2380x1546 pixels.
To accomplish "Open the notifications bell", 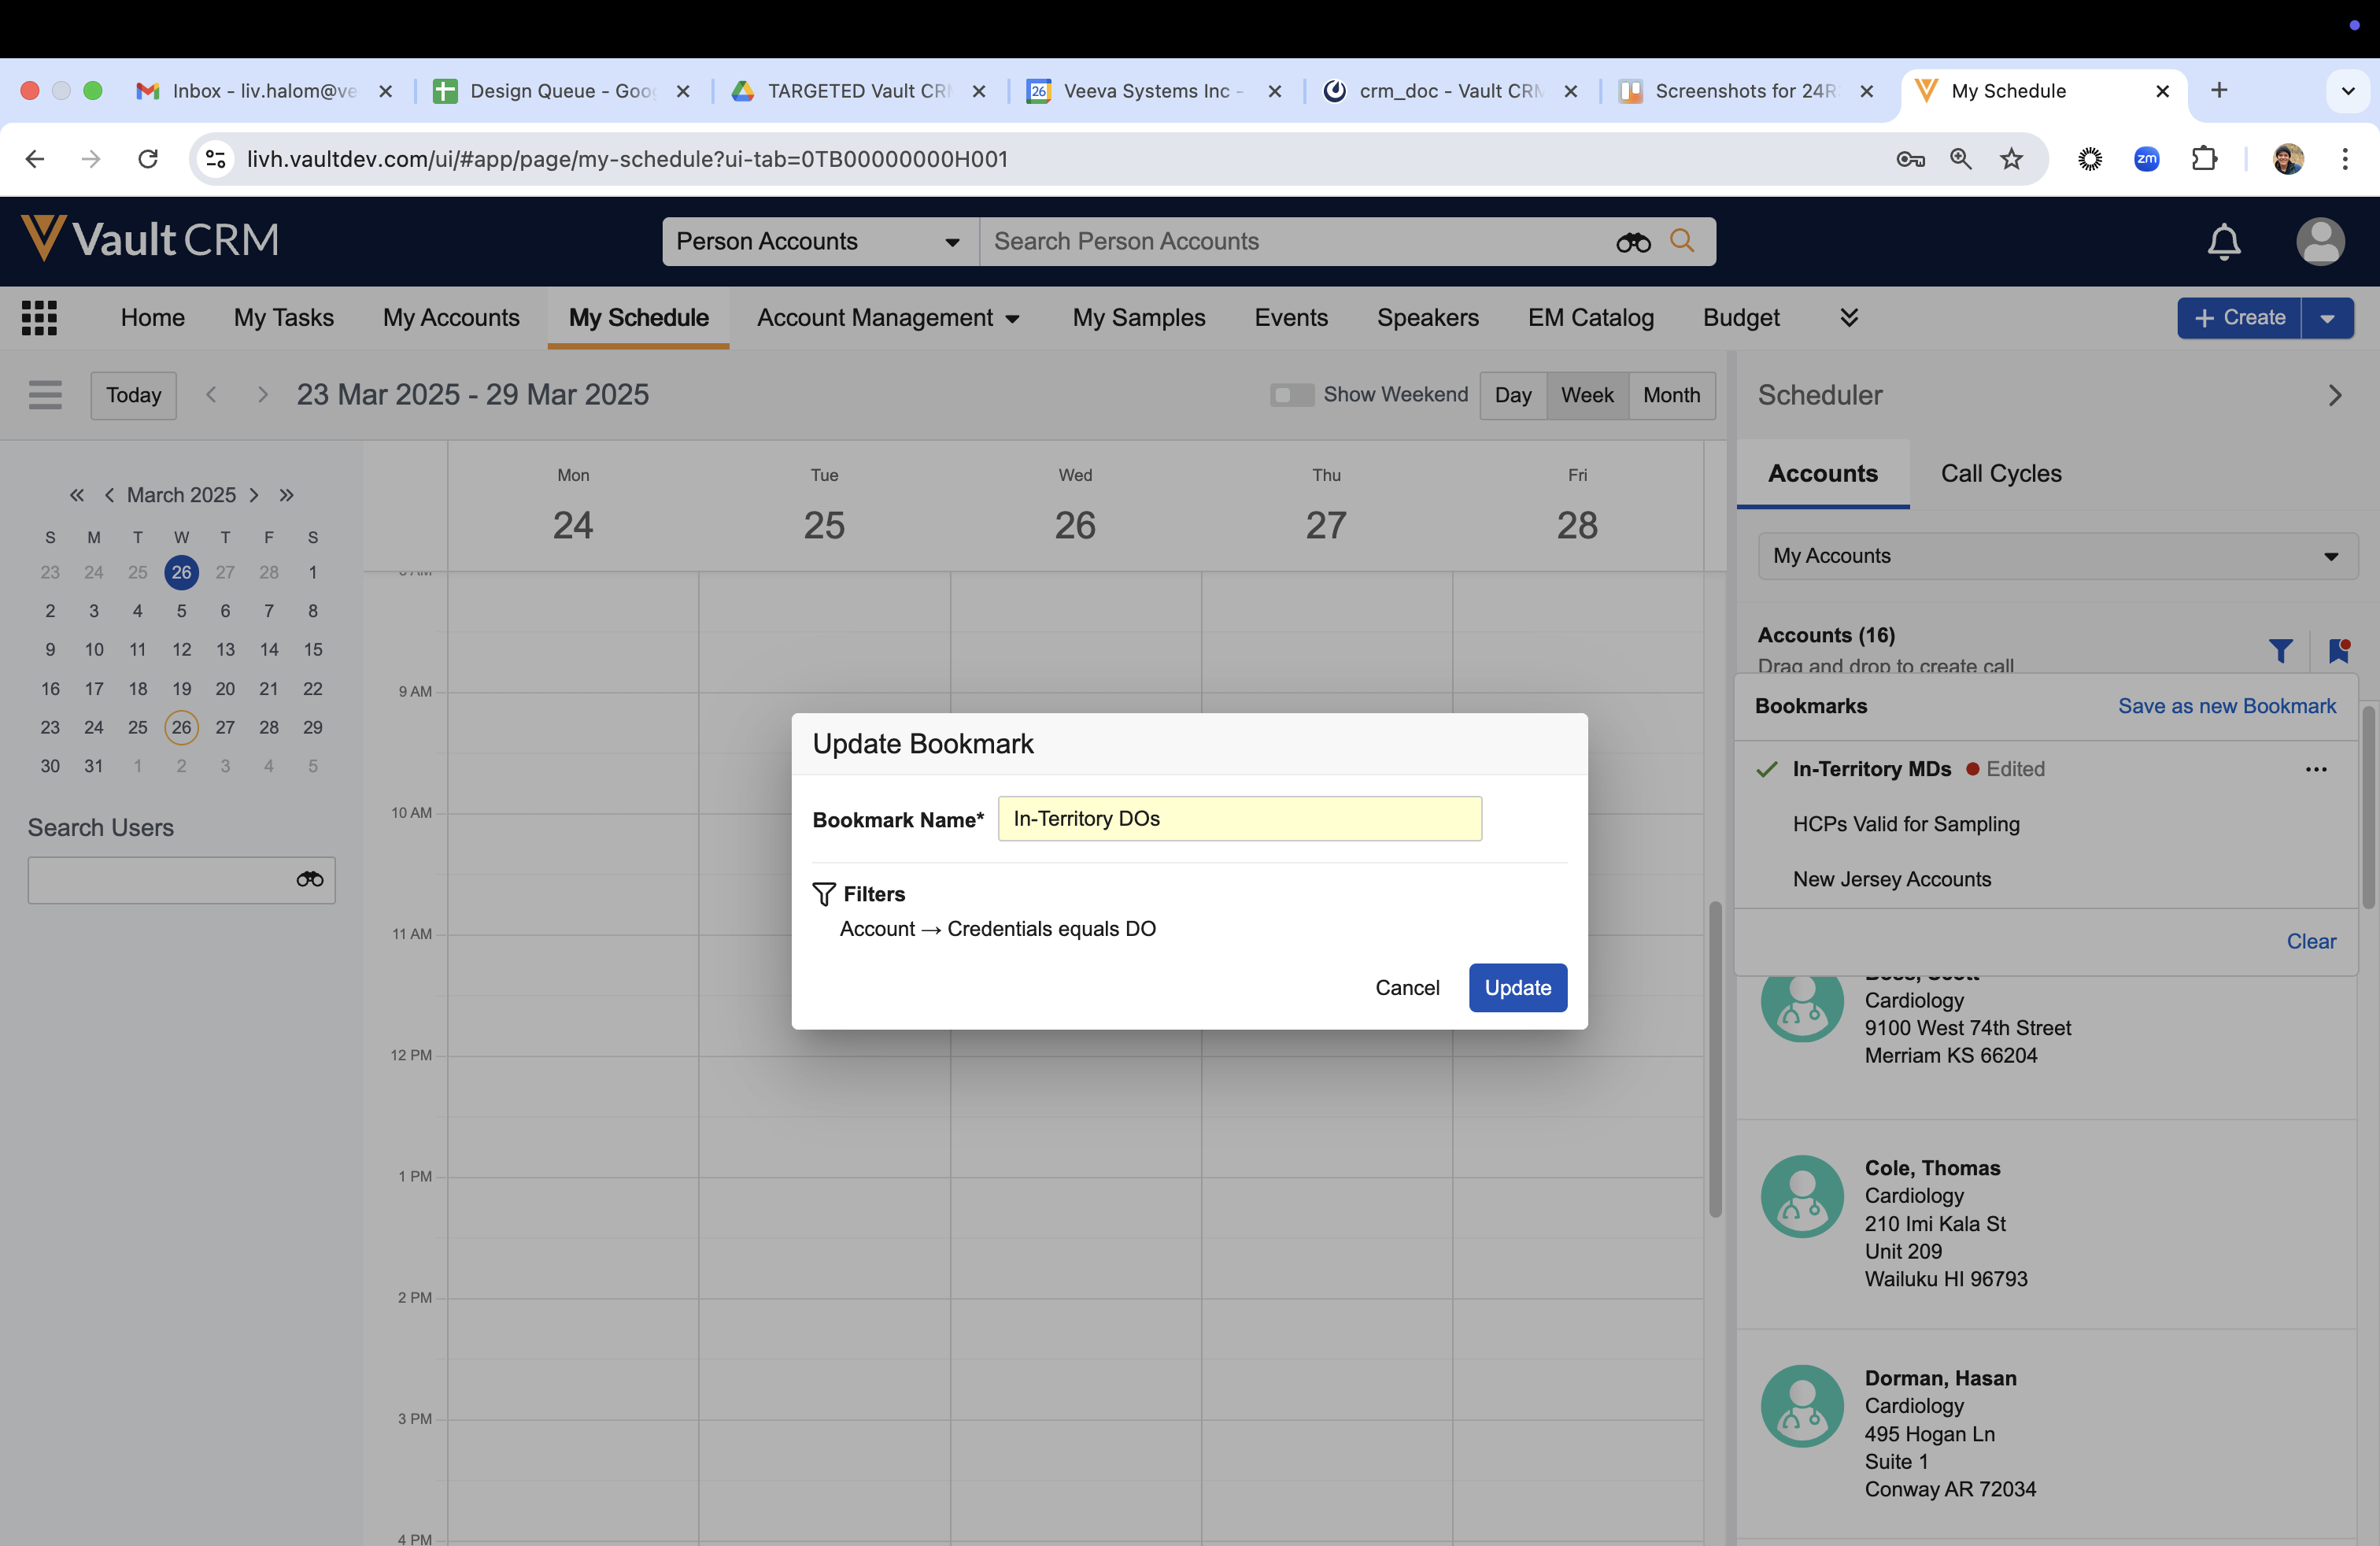I will coord(2223,242).
